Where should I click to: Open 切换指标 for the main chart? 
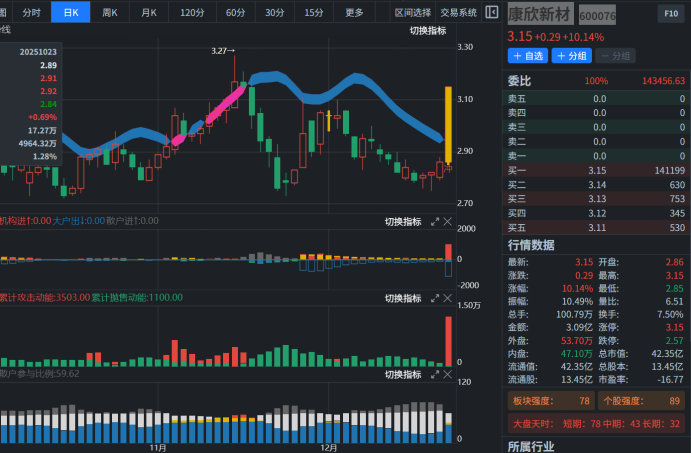coord(427,31)
